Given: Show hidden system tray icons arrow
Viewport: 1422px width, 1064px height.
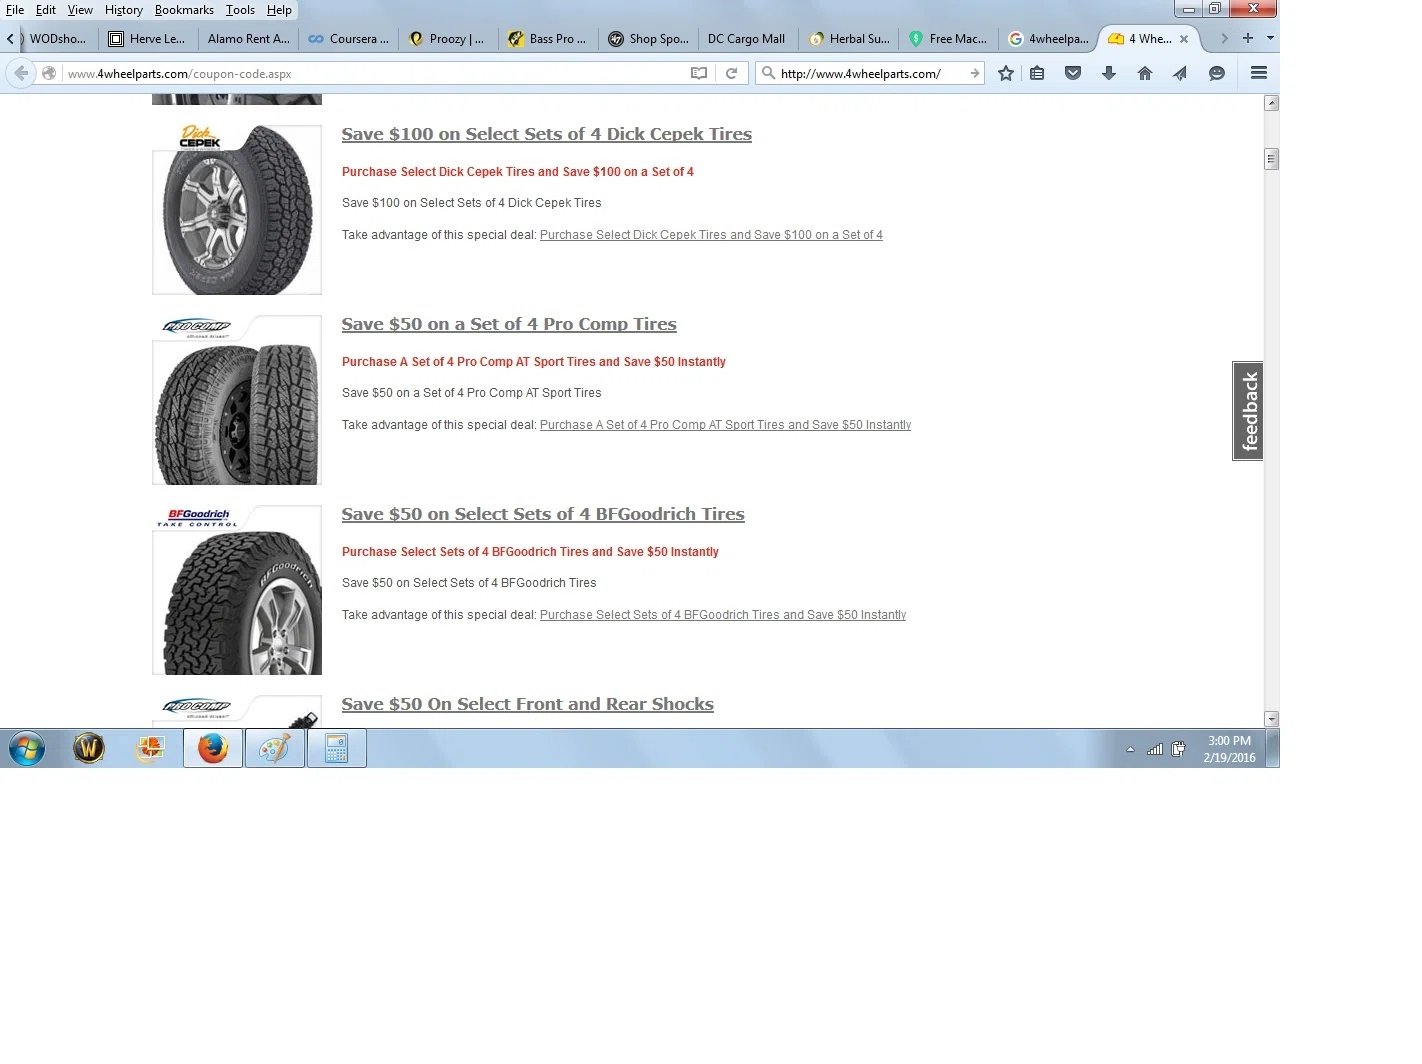Looking at the screenshot, I should coord(1130,749).
